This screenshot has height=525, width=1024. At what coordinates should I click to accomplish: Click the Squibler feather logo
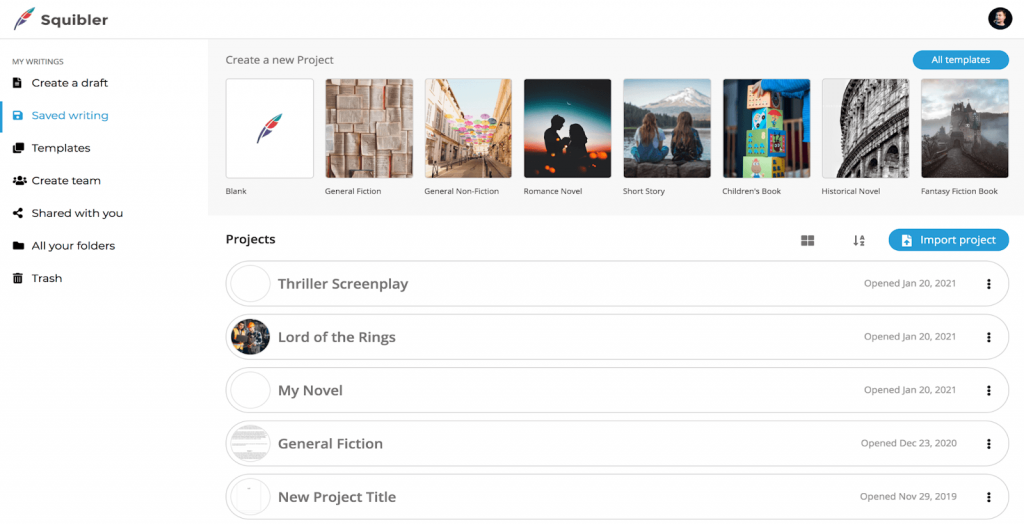24,18
